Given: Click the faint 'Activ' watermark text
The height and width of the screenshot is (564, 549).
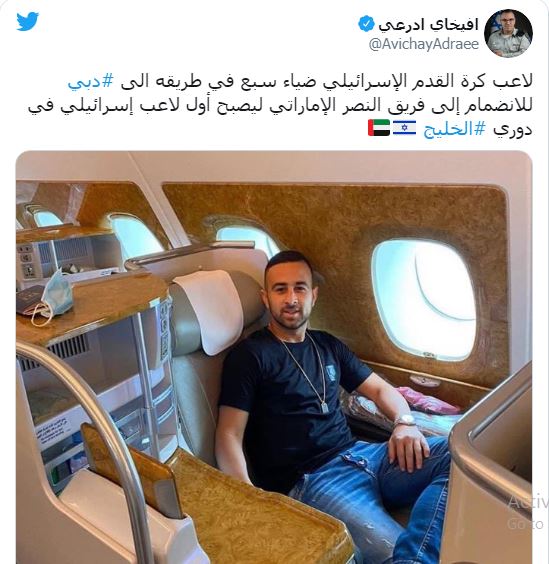Looking at the screenshot, I should point(528,501).
